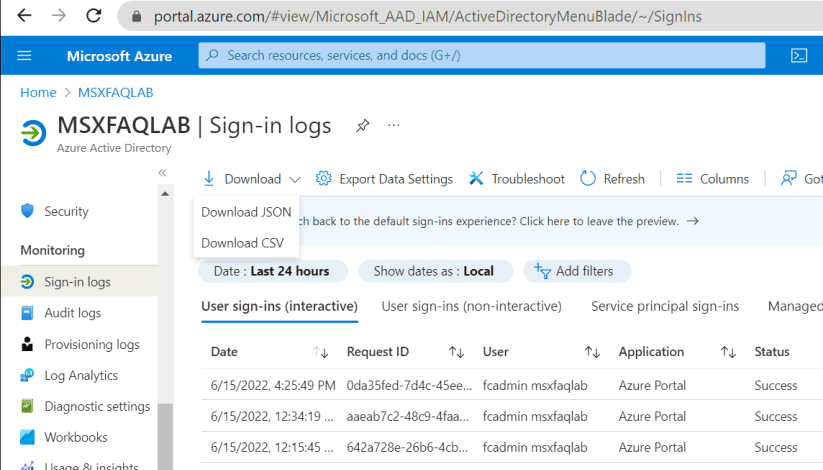Open the 4:25:49 PM sign-in row
This screenshot has width=823, height=470.
pyautogui.click(x=512, y=385)
